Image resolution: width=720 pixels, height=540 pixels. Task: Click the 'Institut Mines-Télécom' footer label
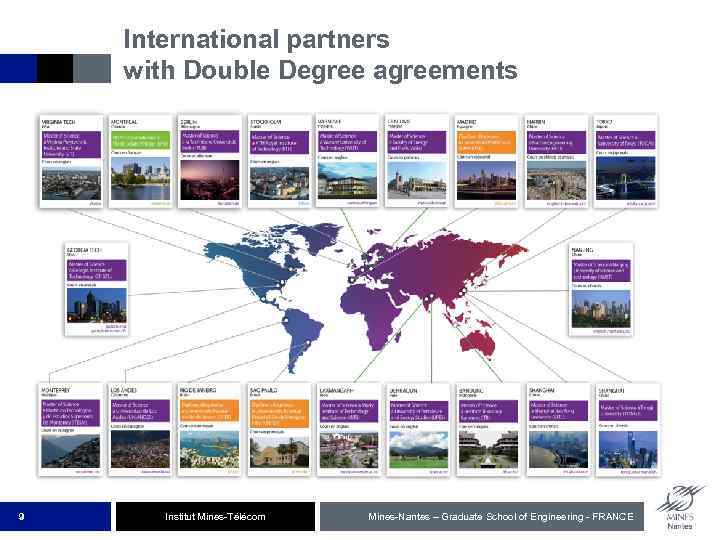pos(215,517)
